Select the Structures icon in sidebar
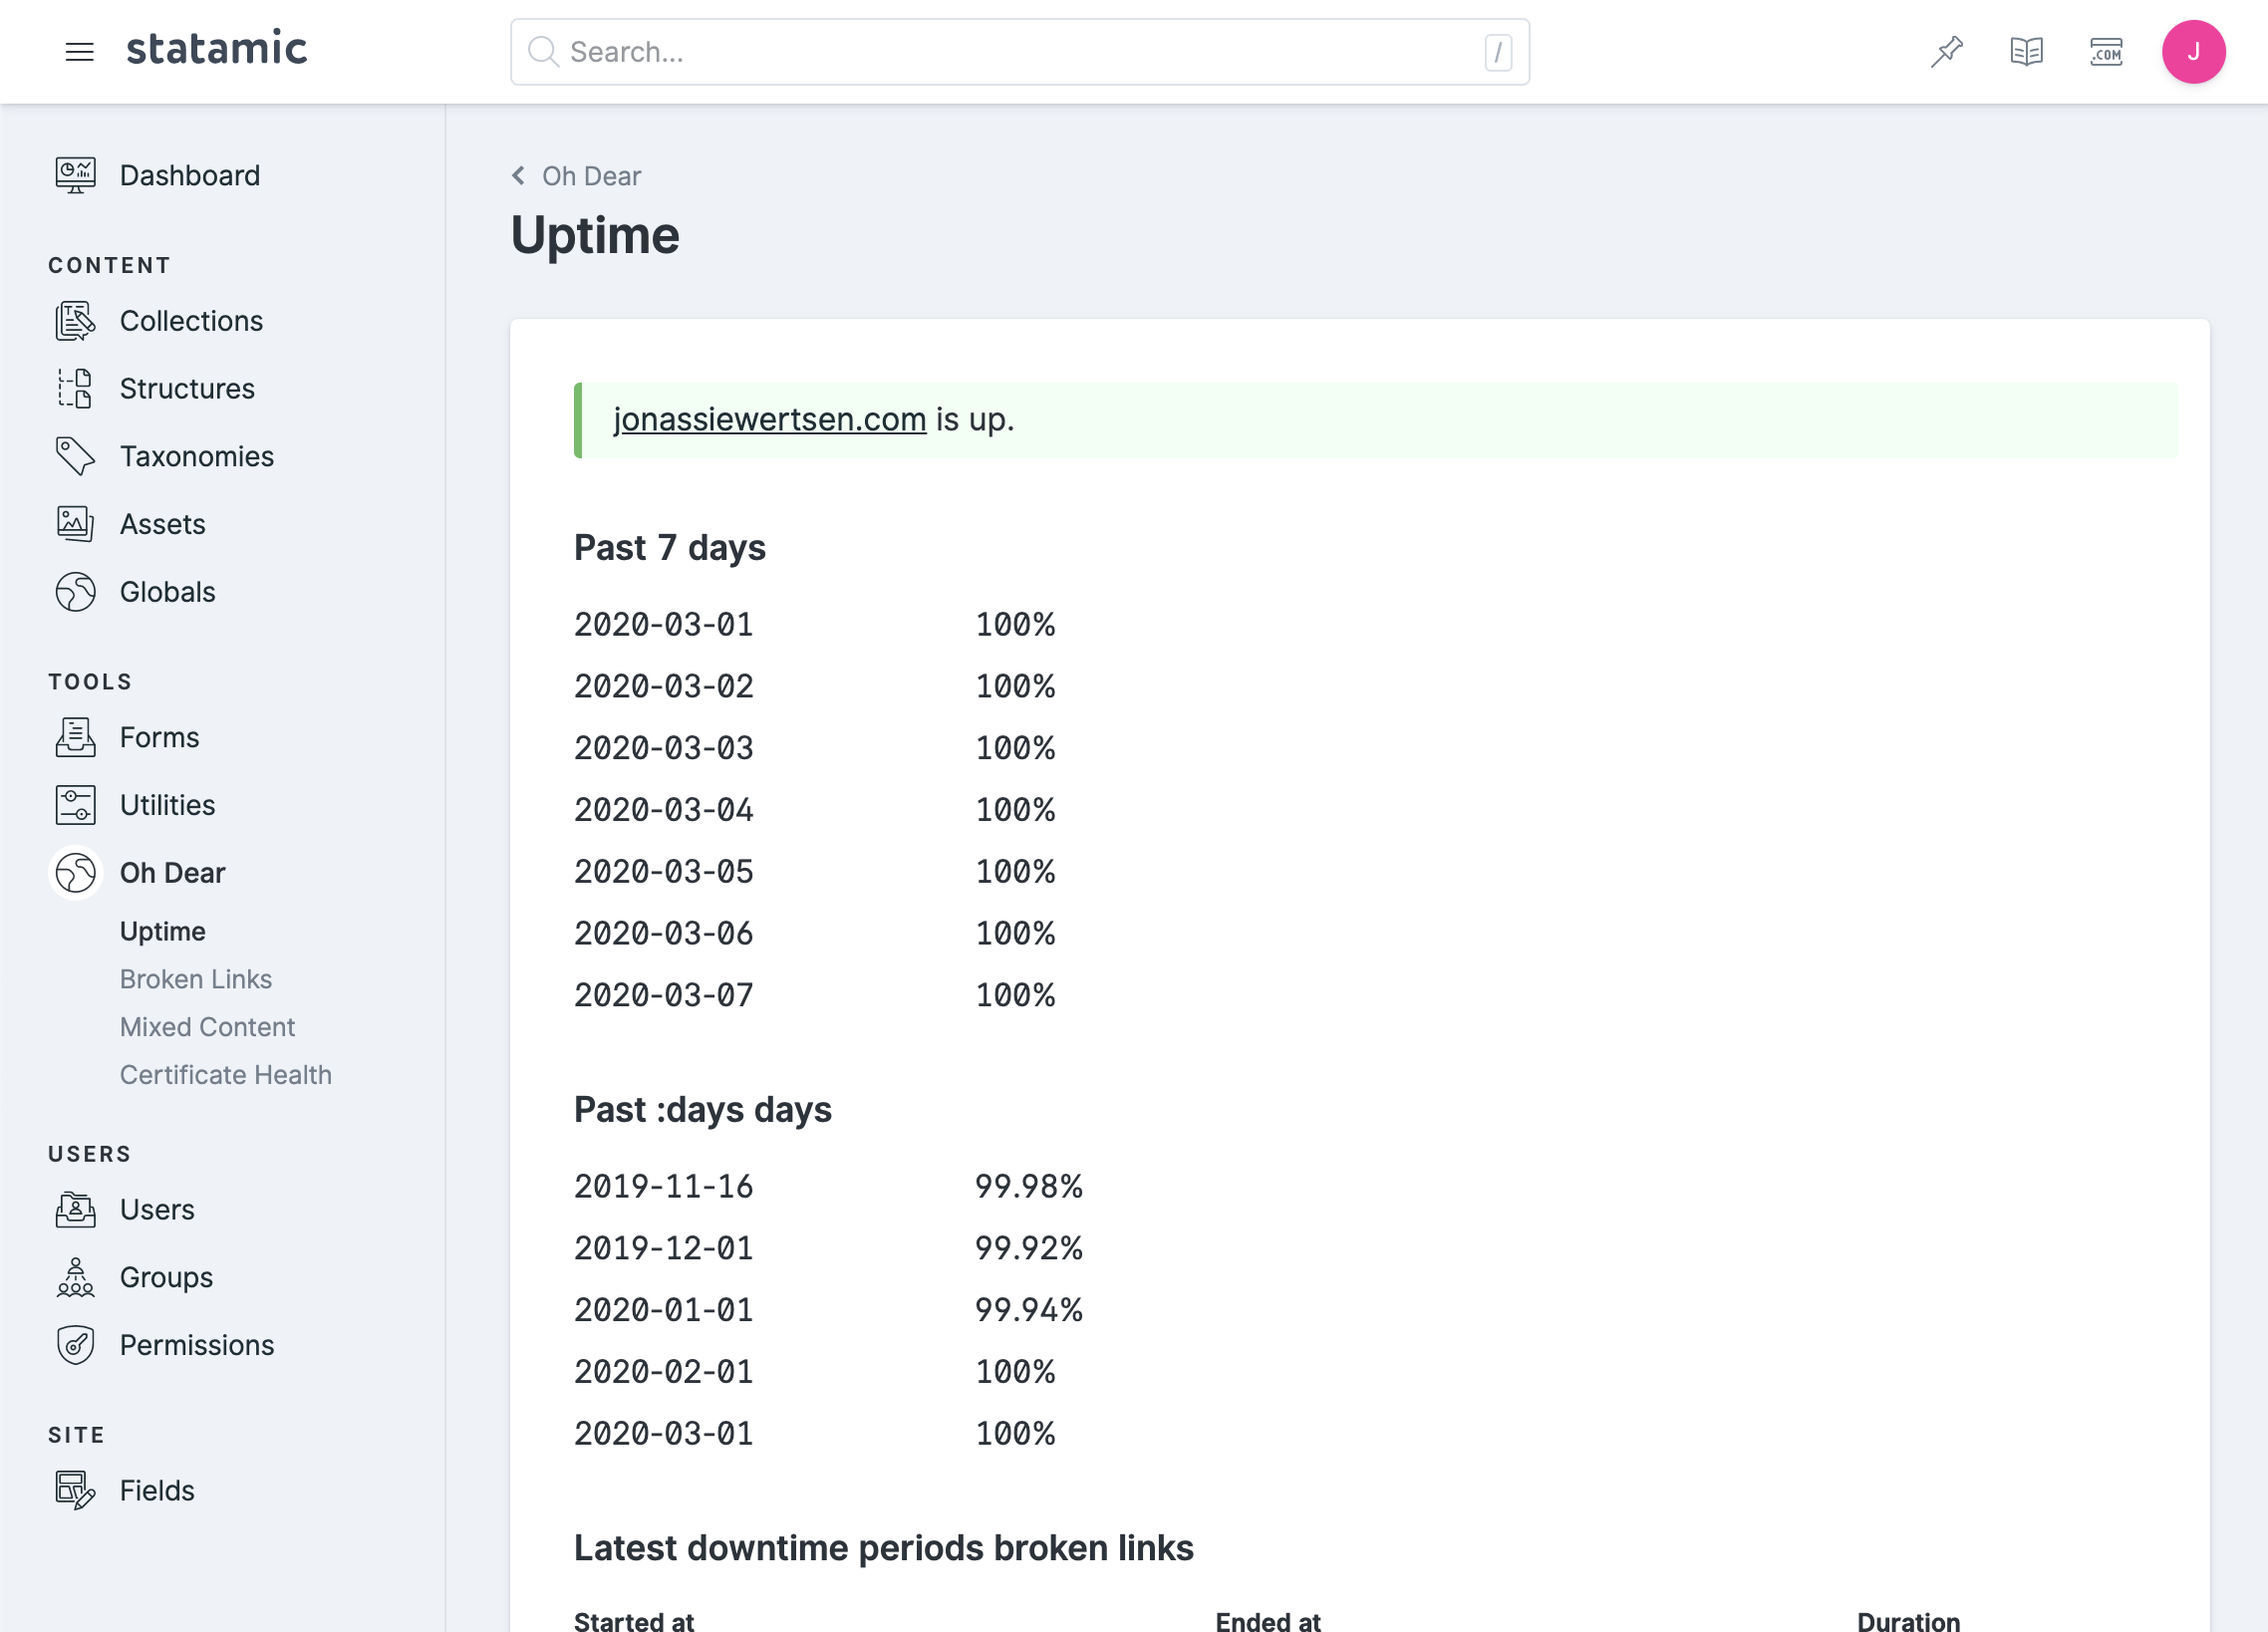Image resolution: width=2268 pixels, height=1632 pixels. (74, 389)
